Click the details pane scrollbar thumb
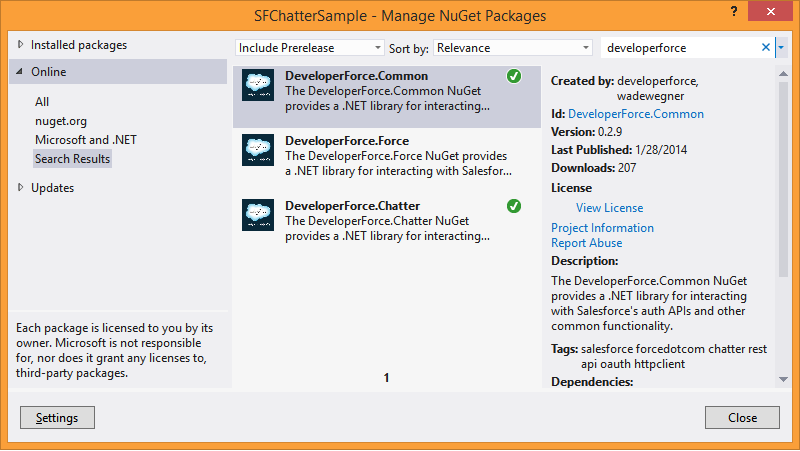800x451 pixels. (783, 179)
